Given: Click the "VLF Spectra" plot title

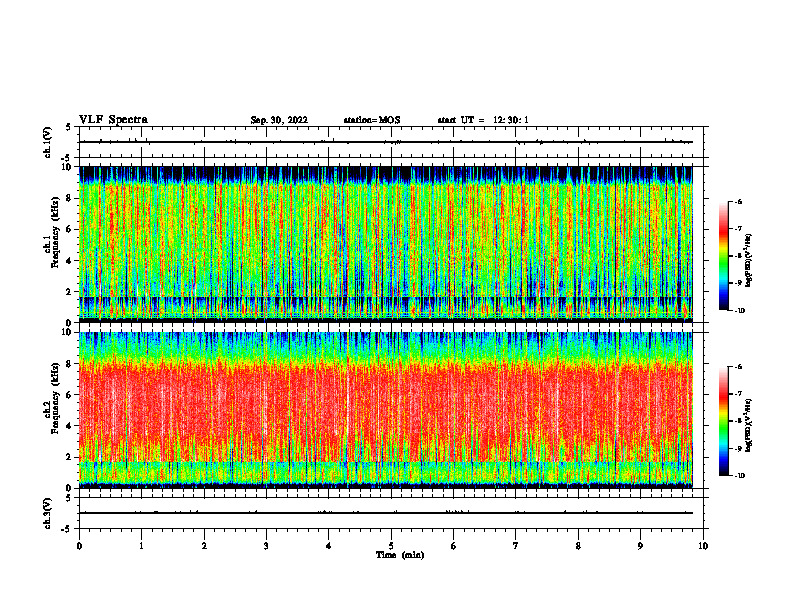Looking at the screenshot, I should point(113,120).
